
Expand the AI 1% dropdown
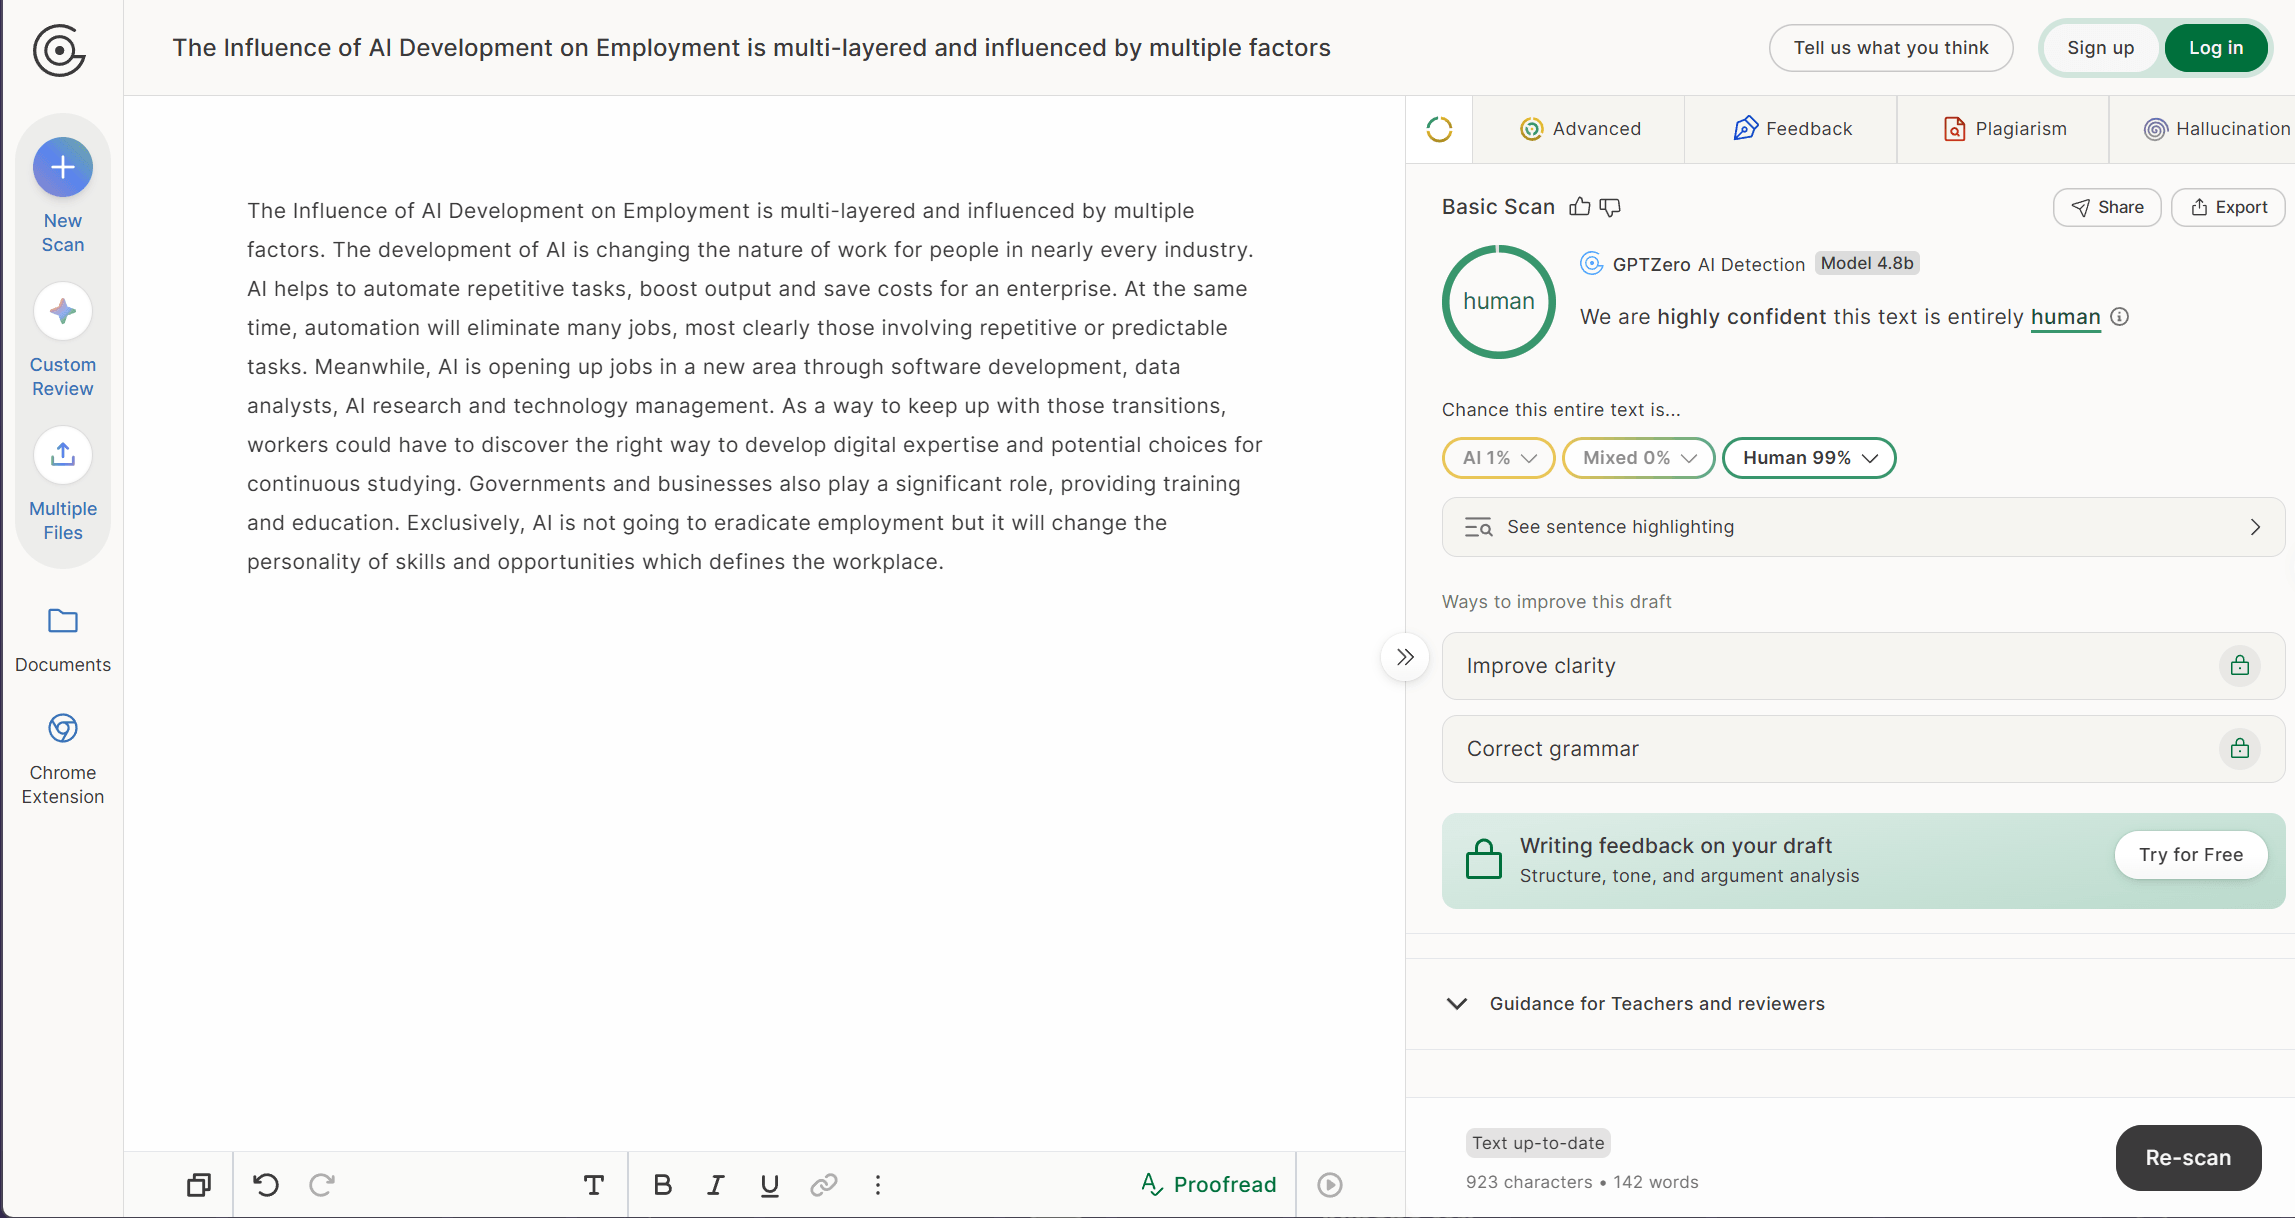[1499, 458]
